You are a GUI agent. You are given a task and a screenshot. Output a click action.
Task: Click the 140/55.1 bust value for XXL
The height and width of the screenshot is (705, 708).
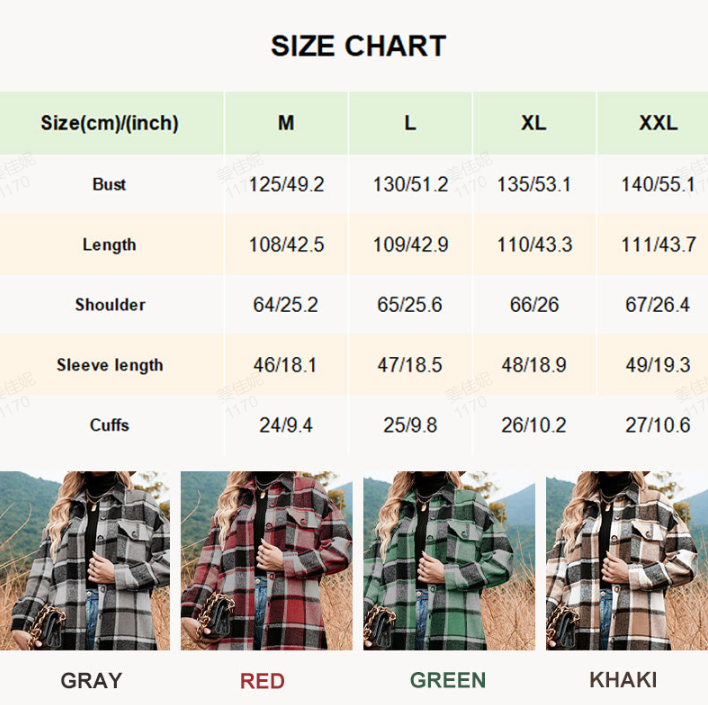(658, 185)
